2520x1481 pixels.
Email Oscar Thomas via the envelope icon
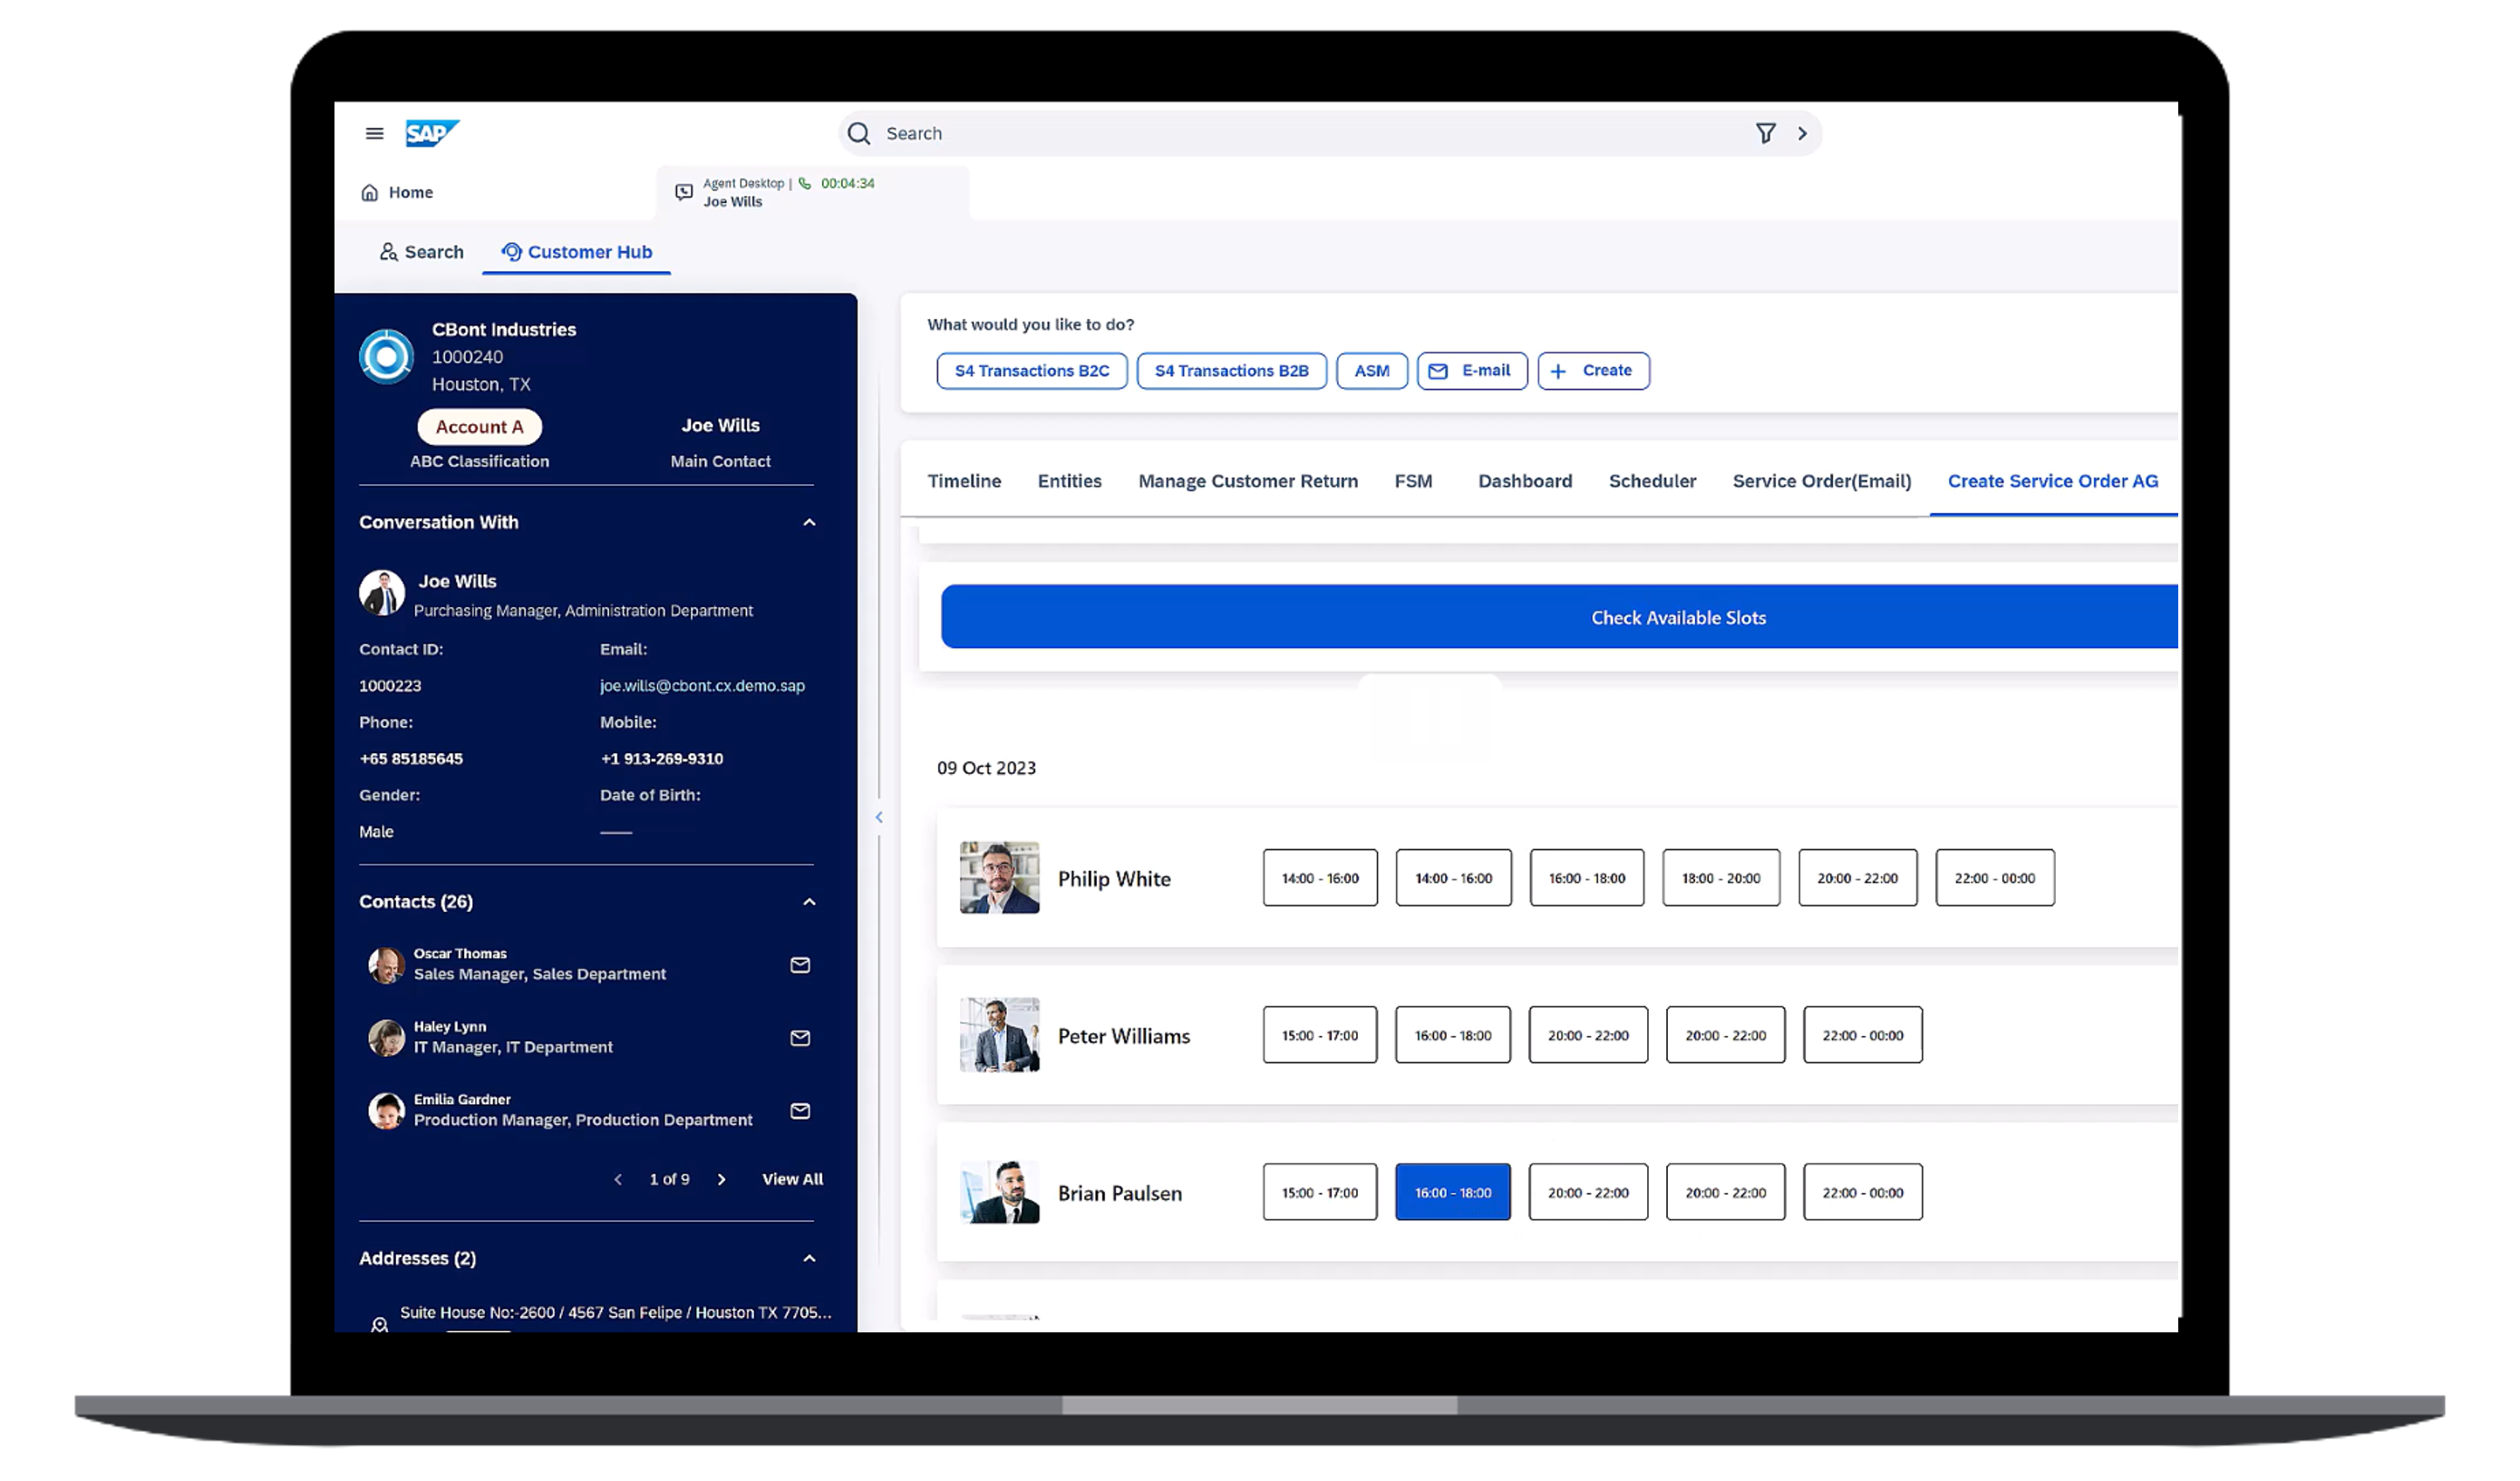pyautogui.click(x=800, y=965)
